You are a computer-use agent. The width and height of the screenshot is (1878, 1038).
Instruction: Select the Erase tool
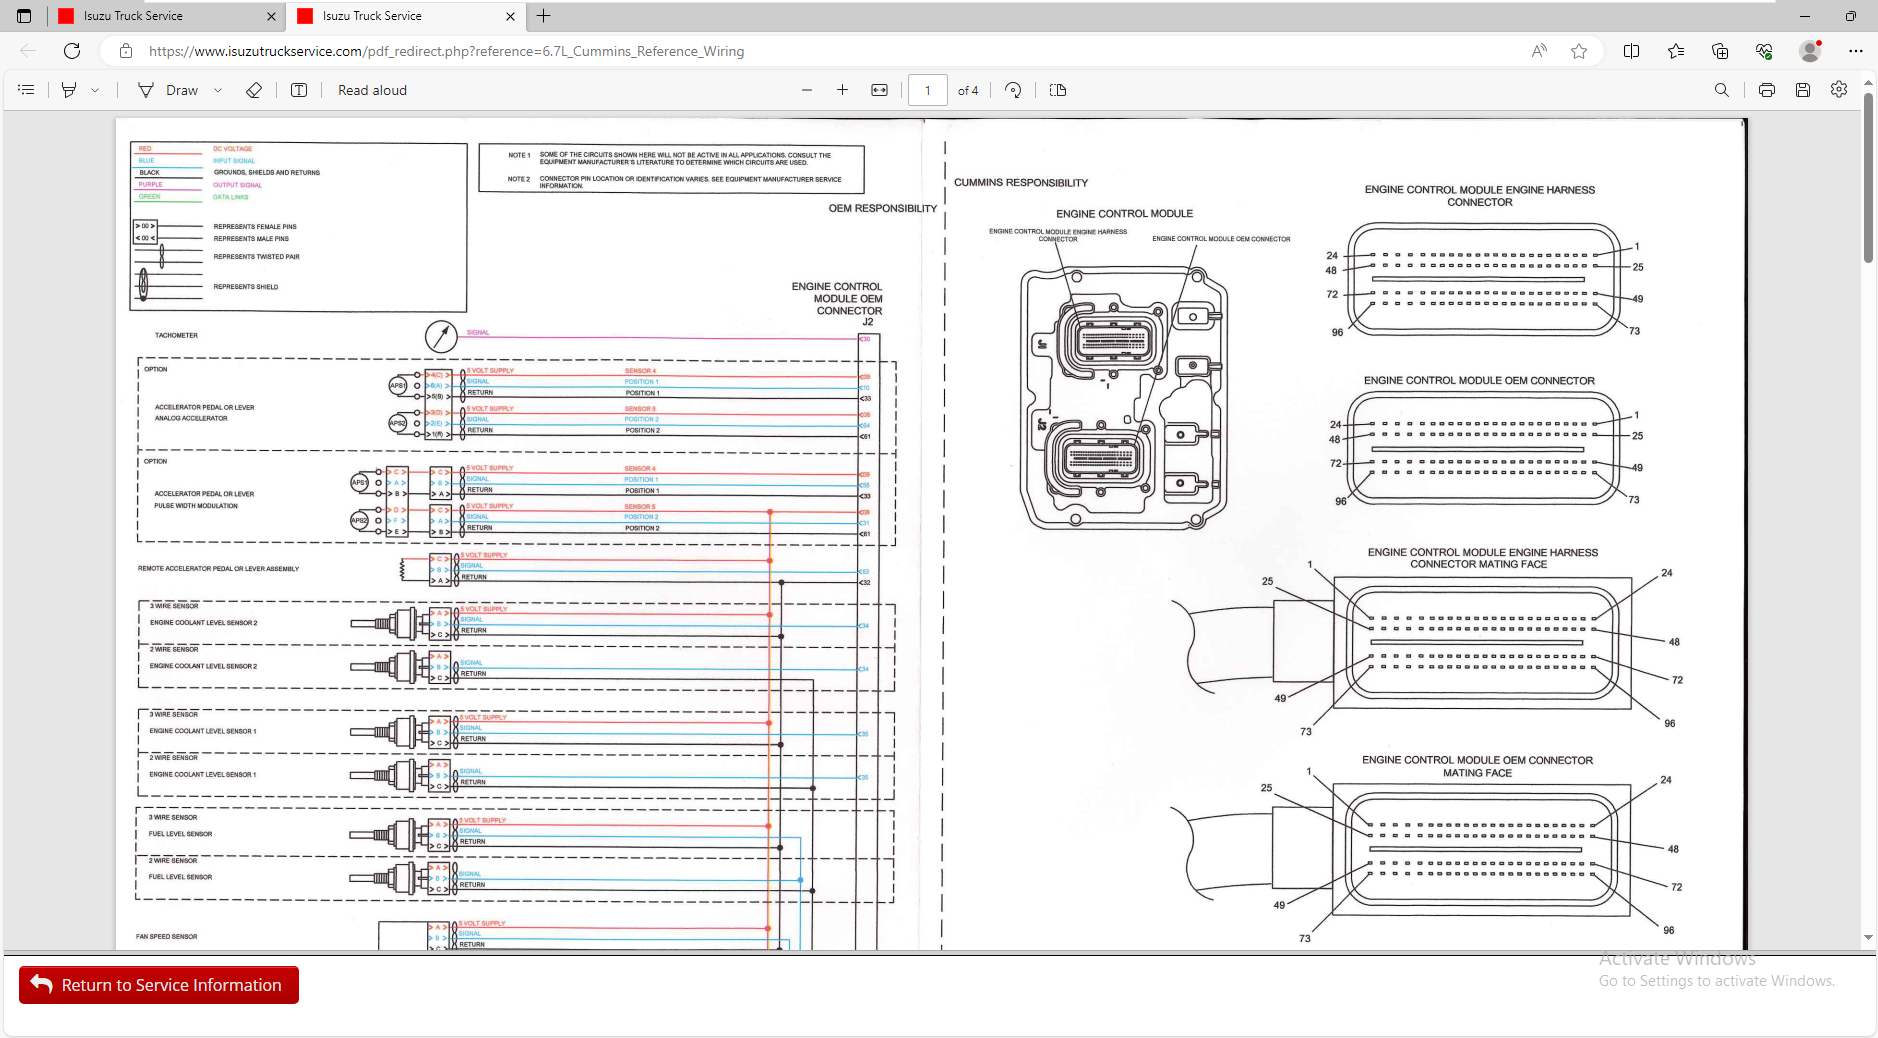pos(254,90)
